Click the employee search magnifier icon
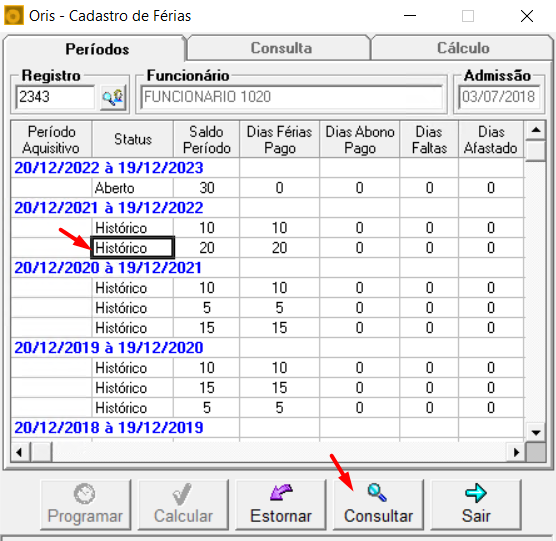 click(113, 97)
